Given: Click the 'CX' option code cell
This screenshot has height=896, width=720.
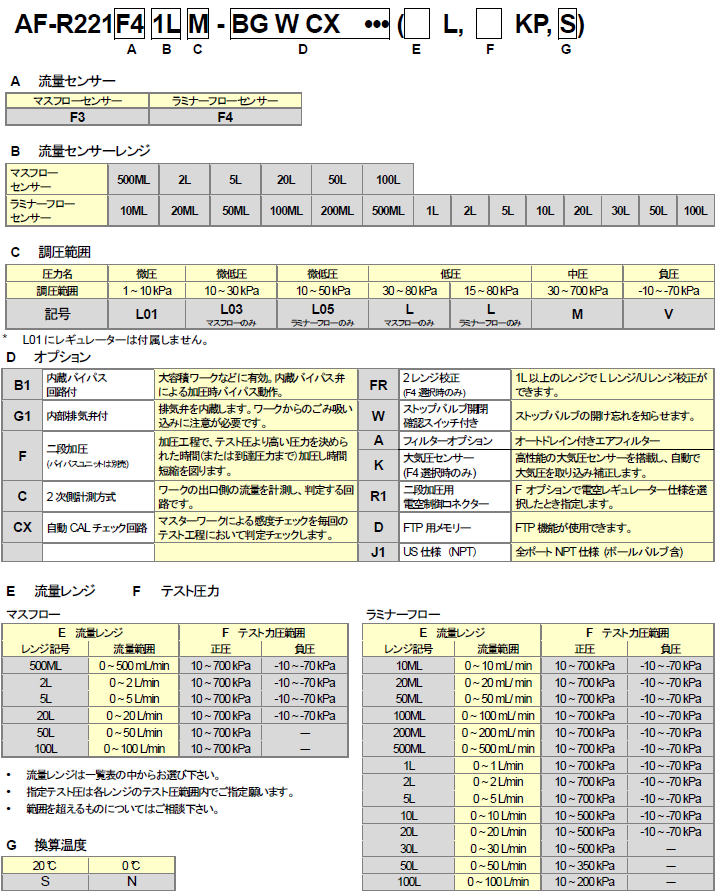Looking at the screenshot, I should 22,527.
